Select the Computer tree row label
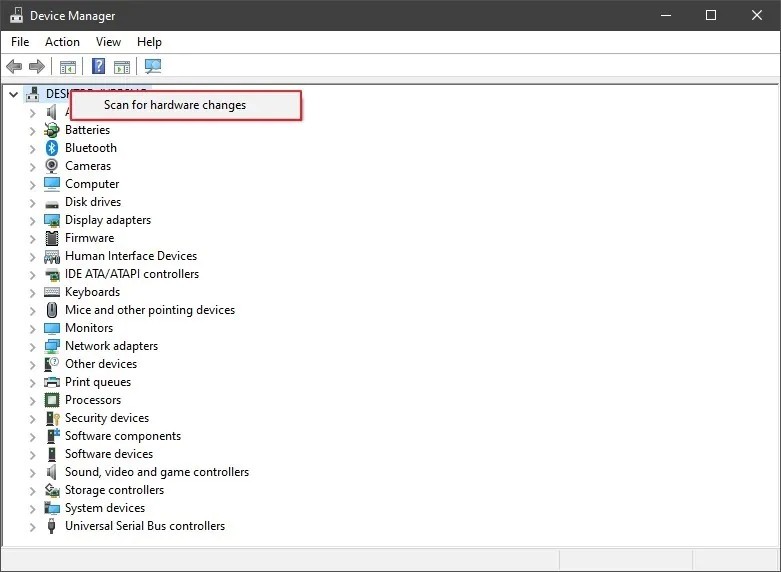 [x=92, y=184]
